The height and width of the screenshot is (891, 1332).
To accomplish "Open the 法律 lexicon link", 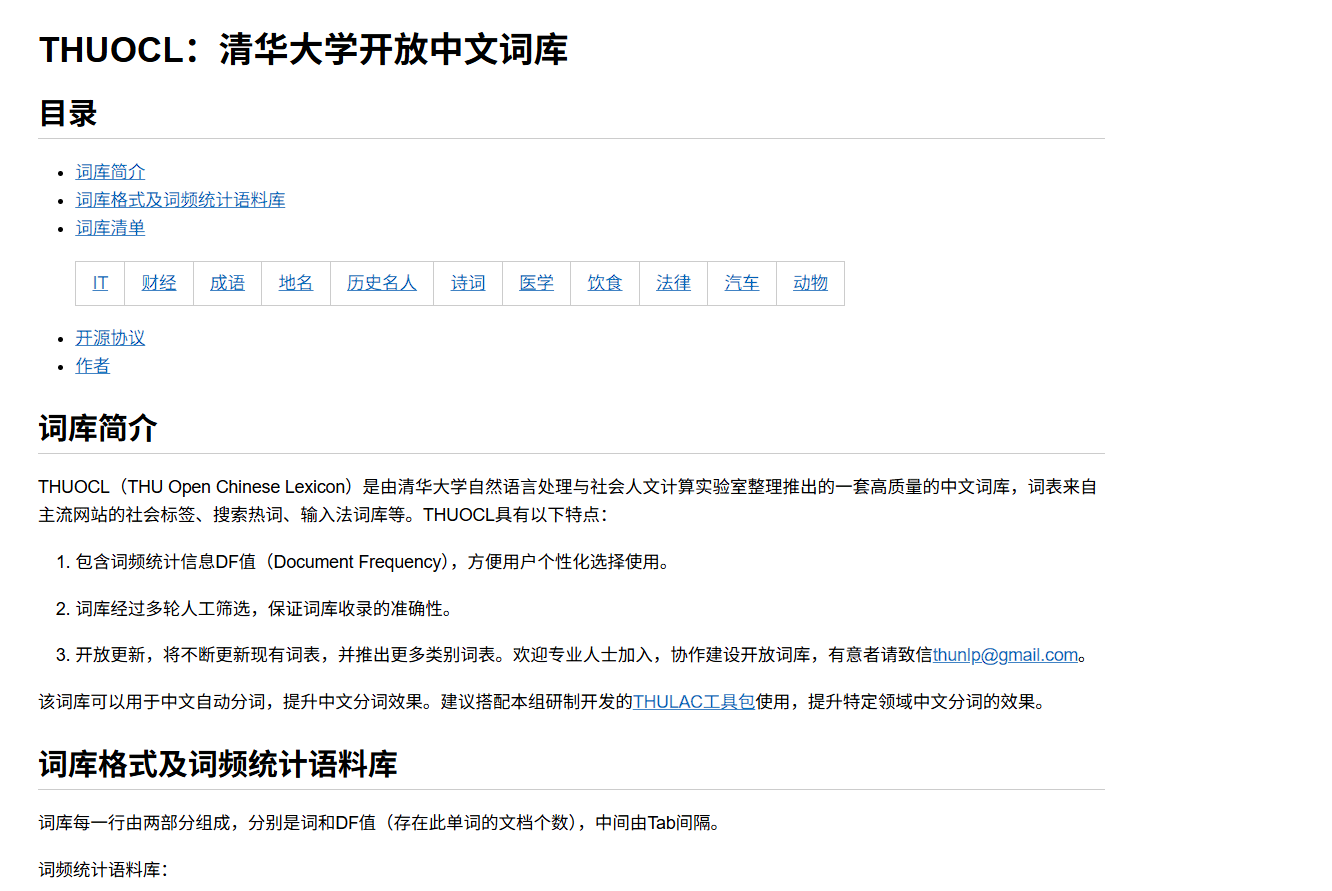I will [673, 283].
